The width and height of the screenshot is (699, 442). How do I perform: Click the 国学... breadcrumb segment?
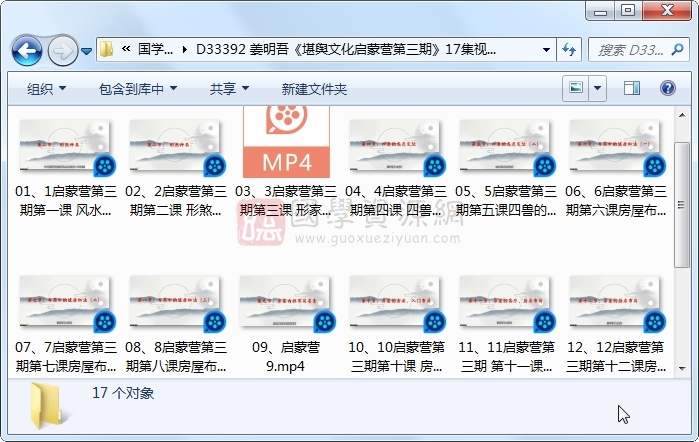[x=155, y=49]
